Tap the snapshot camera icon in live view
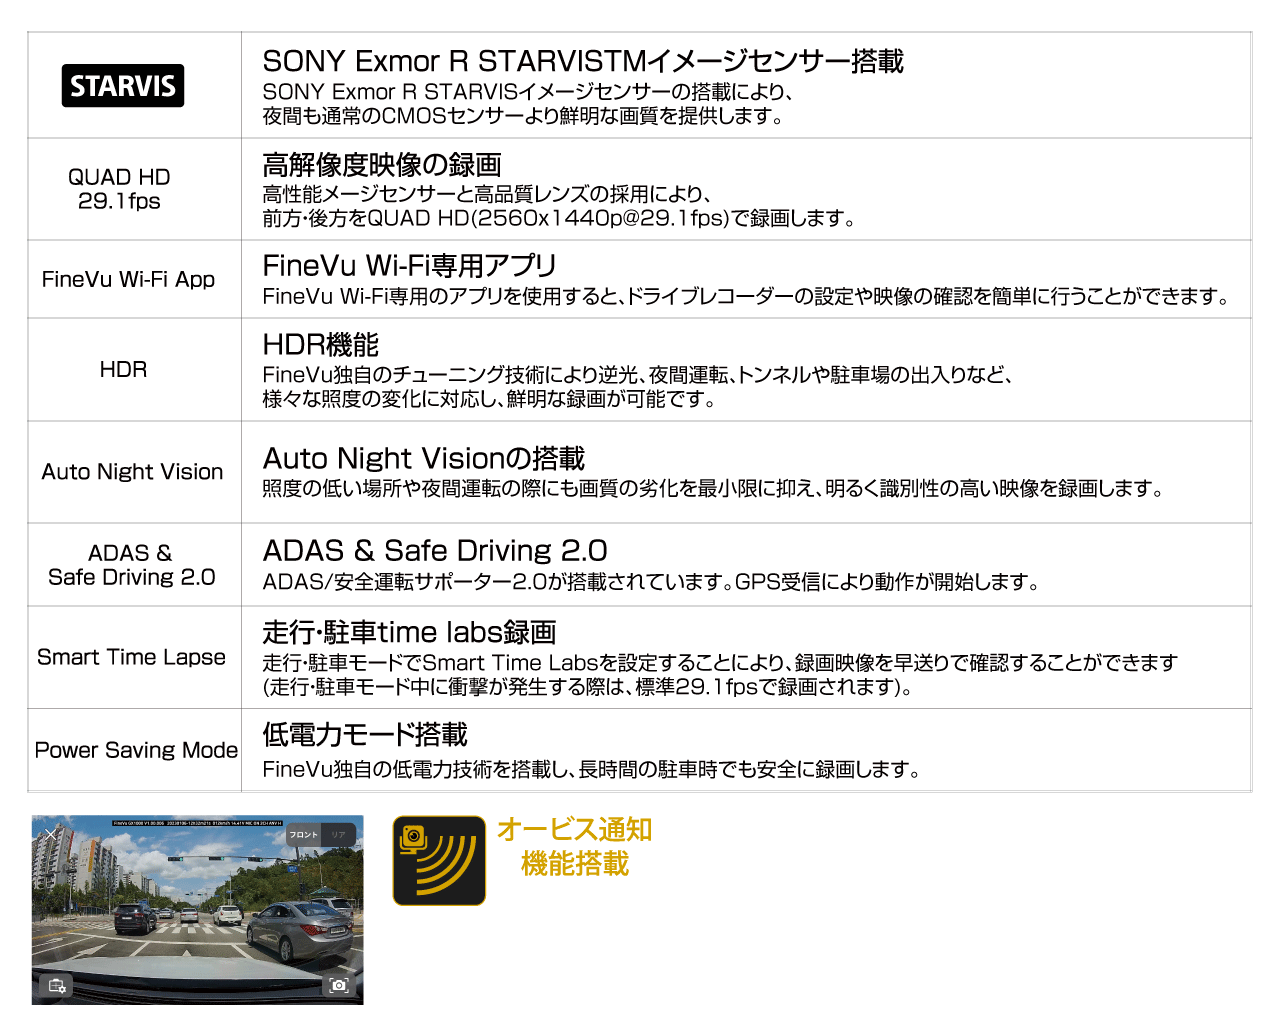Viewport: 1280px width, 1024px height. [x=339, y=985]
